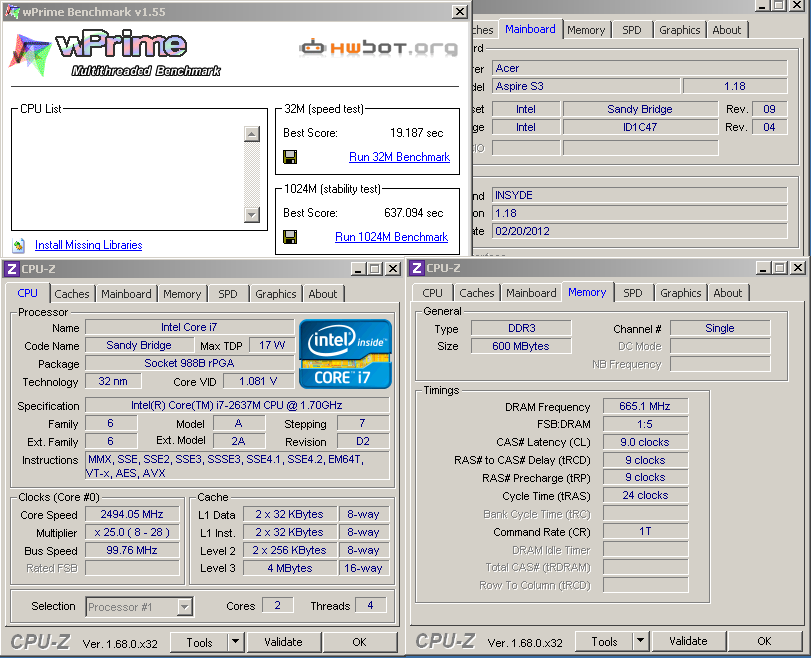Click the Level 3 4 MBytes cache value
811x658 pixels.
click(x=290, y=568)
